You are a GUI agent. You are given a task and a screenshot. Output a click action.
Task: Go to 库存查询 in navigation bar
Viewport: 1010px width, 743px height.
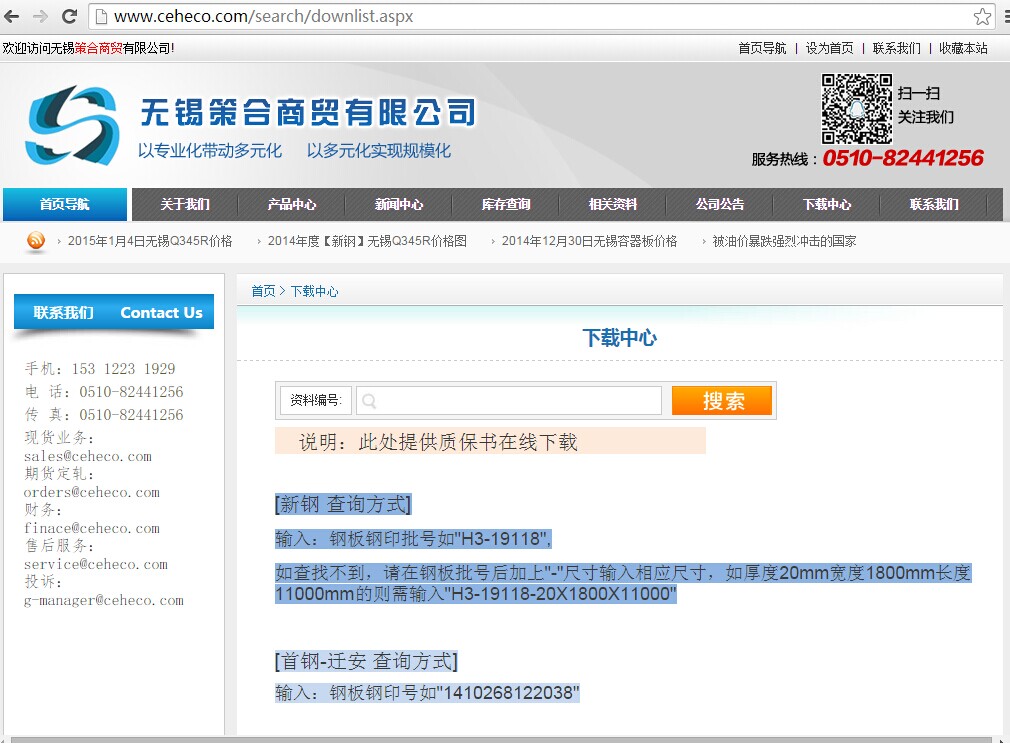click(506, 204)
